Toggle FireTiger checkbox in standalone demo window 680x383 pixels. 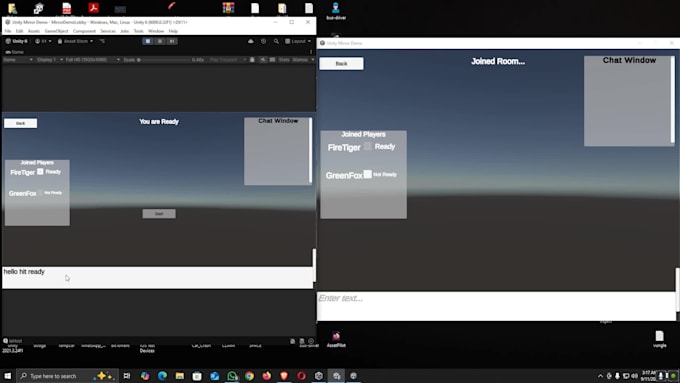pos(368,147)
